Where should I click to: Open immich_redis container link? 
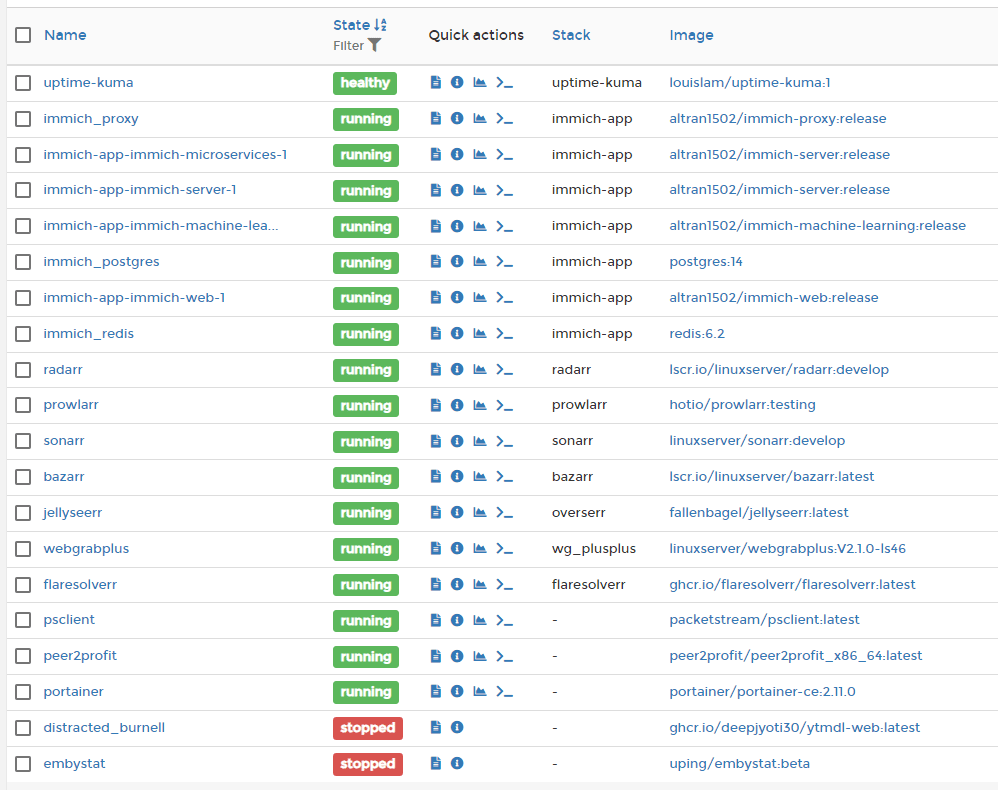pos(88,334)
